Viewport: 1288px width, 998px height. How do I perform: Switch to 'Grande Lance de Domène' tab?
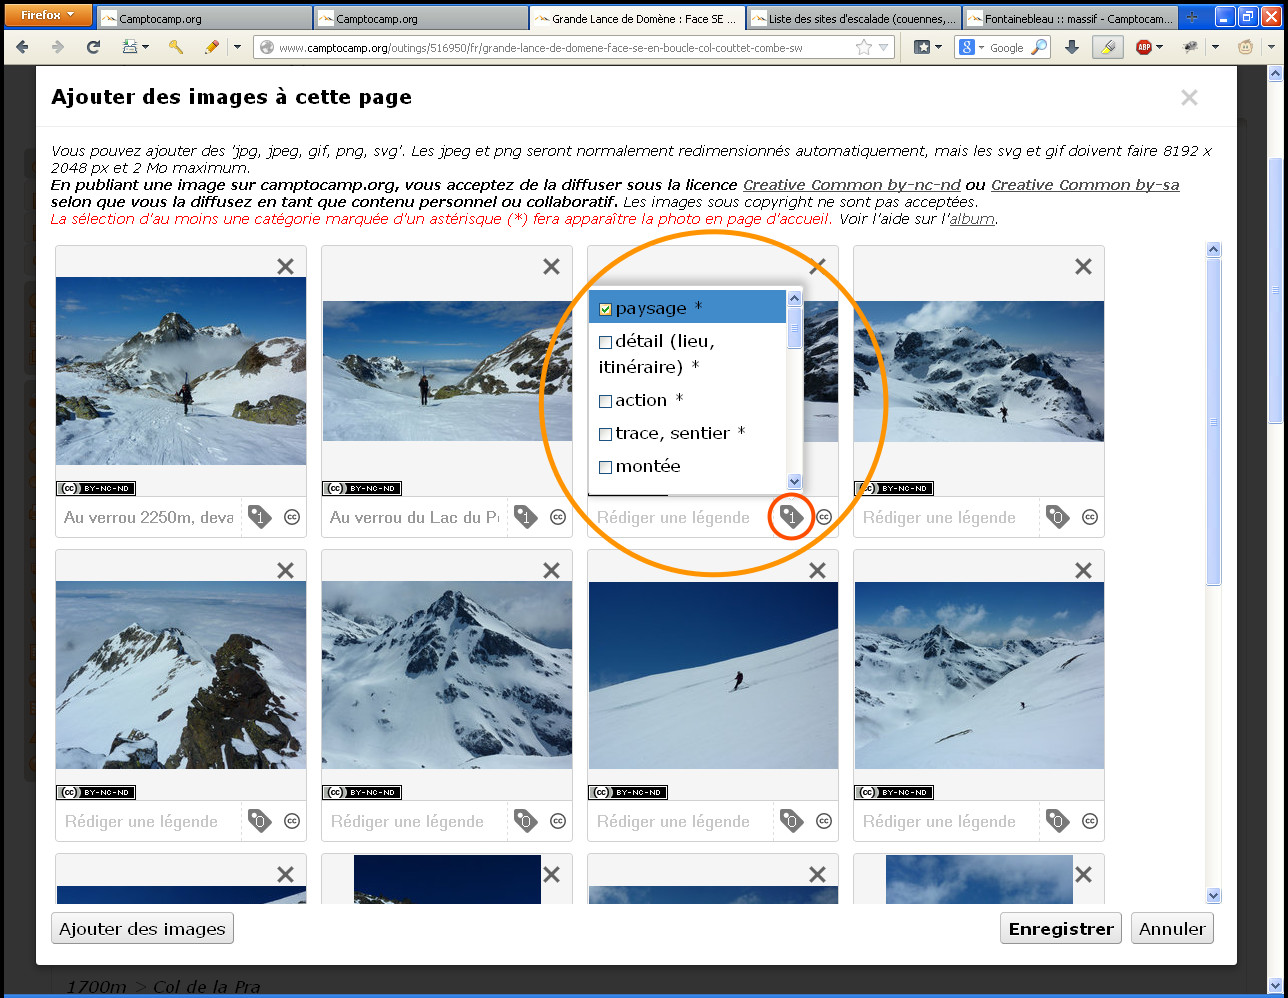(636, 18)
